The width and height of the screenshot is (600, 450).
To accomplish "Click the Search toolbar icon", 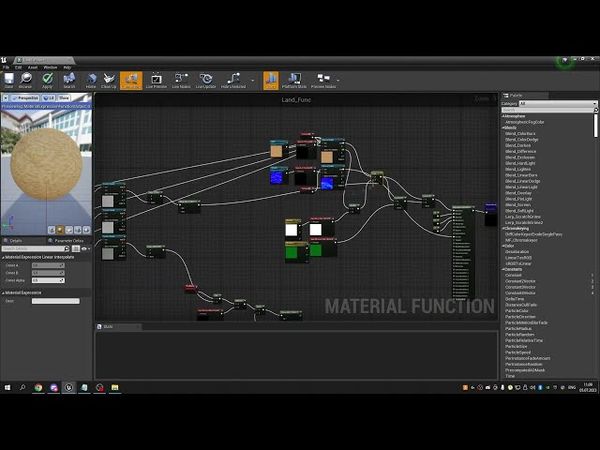I will point(69,81).
